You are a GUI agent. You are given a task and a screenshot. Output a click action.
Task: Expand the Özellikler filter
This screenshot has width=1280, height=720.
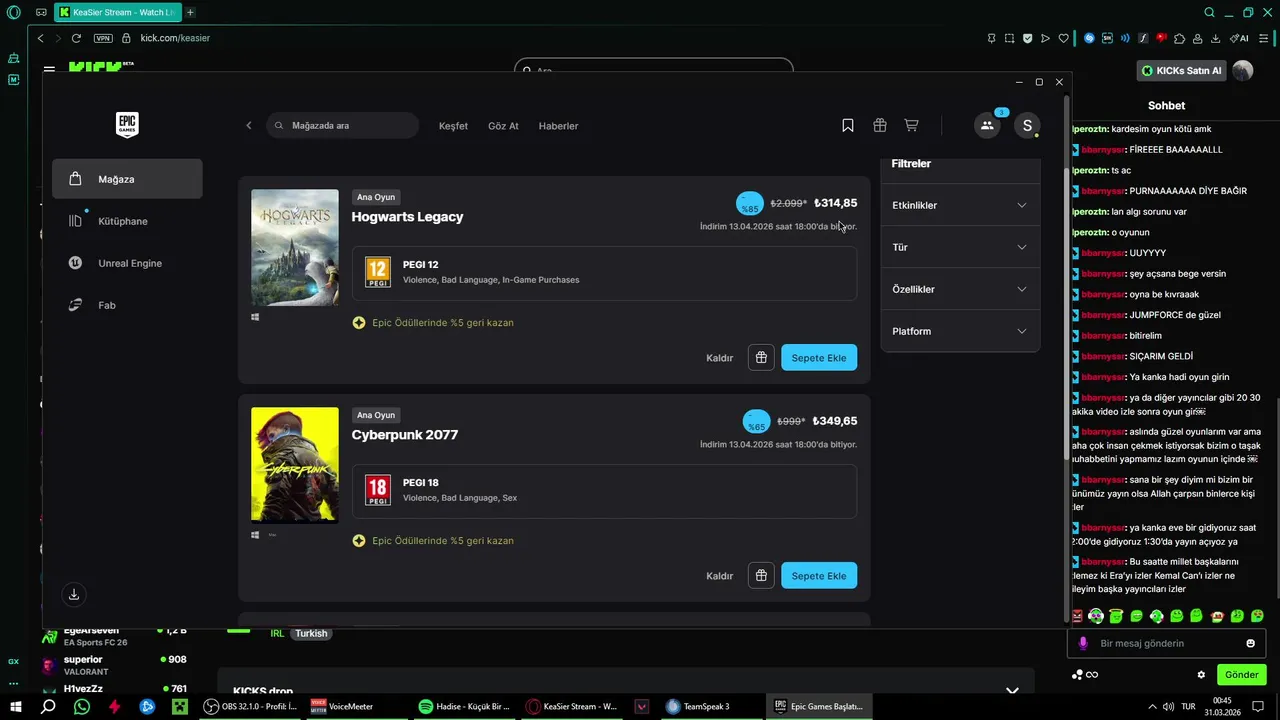pos(960,289)
